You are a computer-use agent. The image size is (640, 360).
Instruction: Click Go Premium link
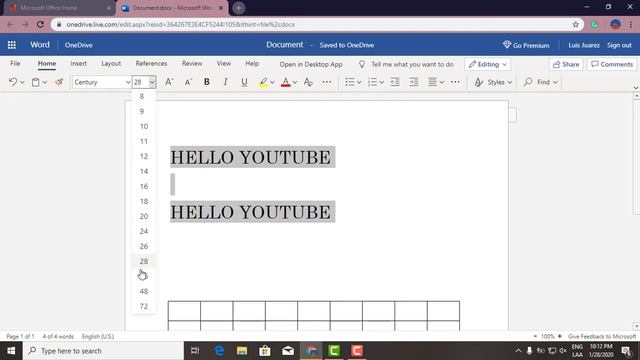coord(526,45)
